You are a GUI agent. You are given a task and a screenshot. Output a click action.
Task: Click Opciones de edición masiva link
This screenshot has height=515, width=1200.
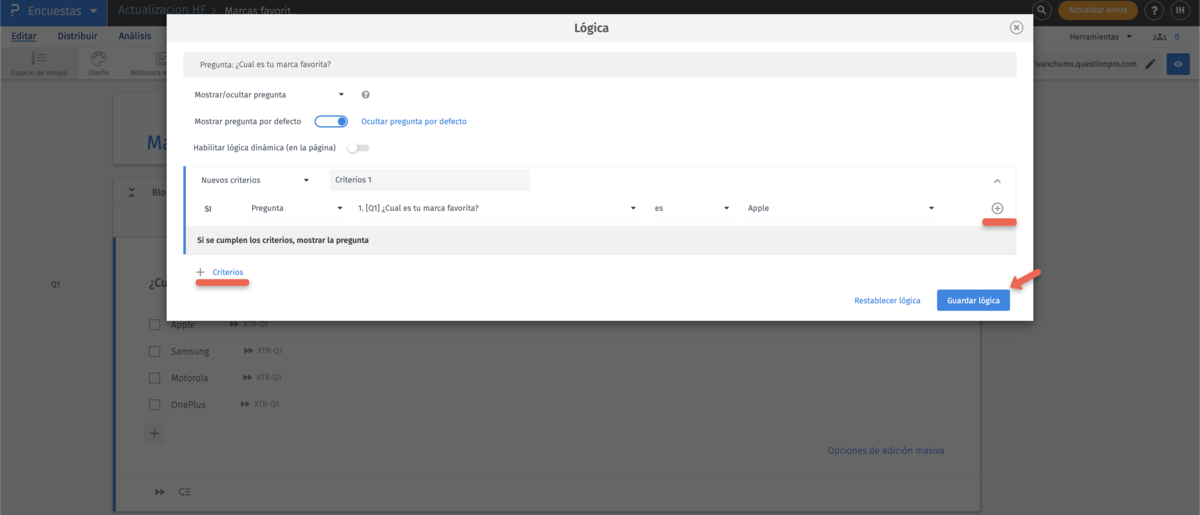coord(886,450)
